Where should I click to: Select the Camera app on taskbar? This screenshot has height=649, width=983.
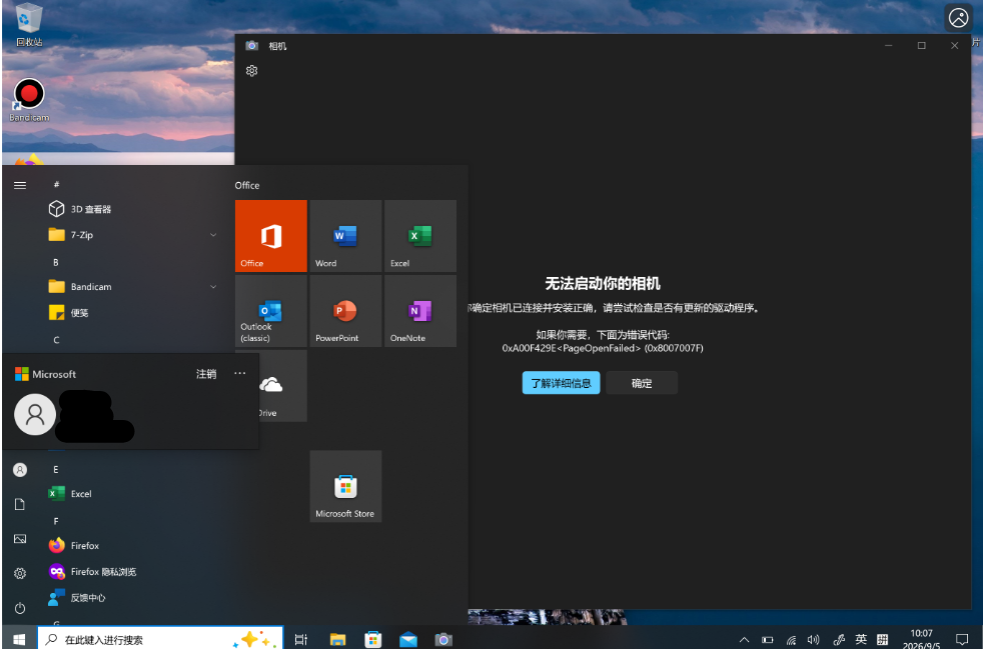[443, 639]
